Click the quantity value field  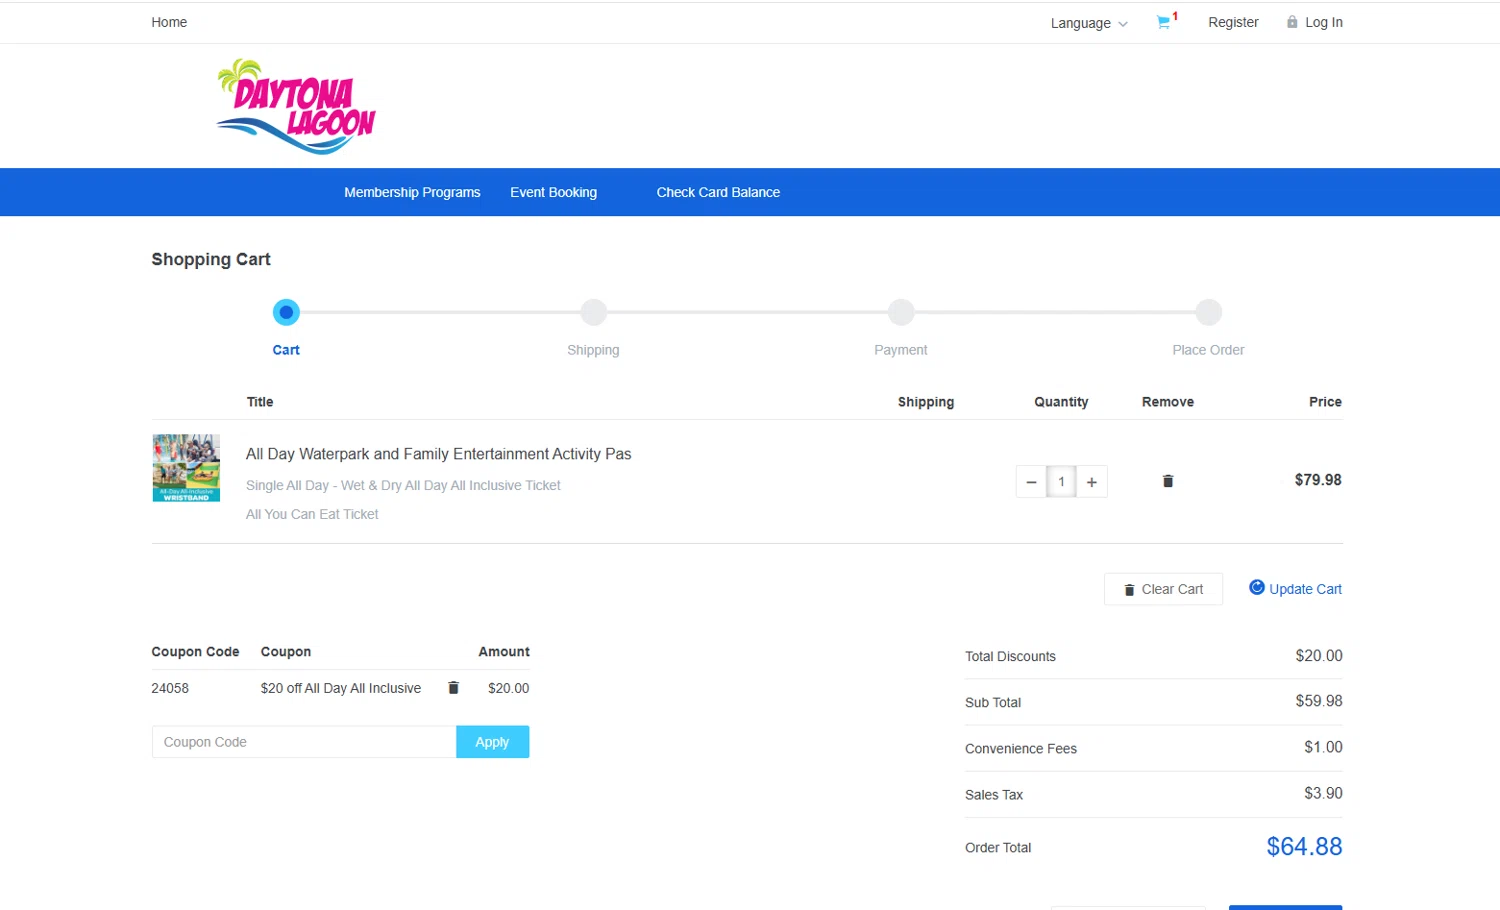click(1061, 482)
